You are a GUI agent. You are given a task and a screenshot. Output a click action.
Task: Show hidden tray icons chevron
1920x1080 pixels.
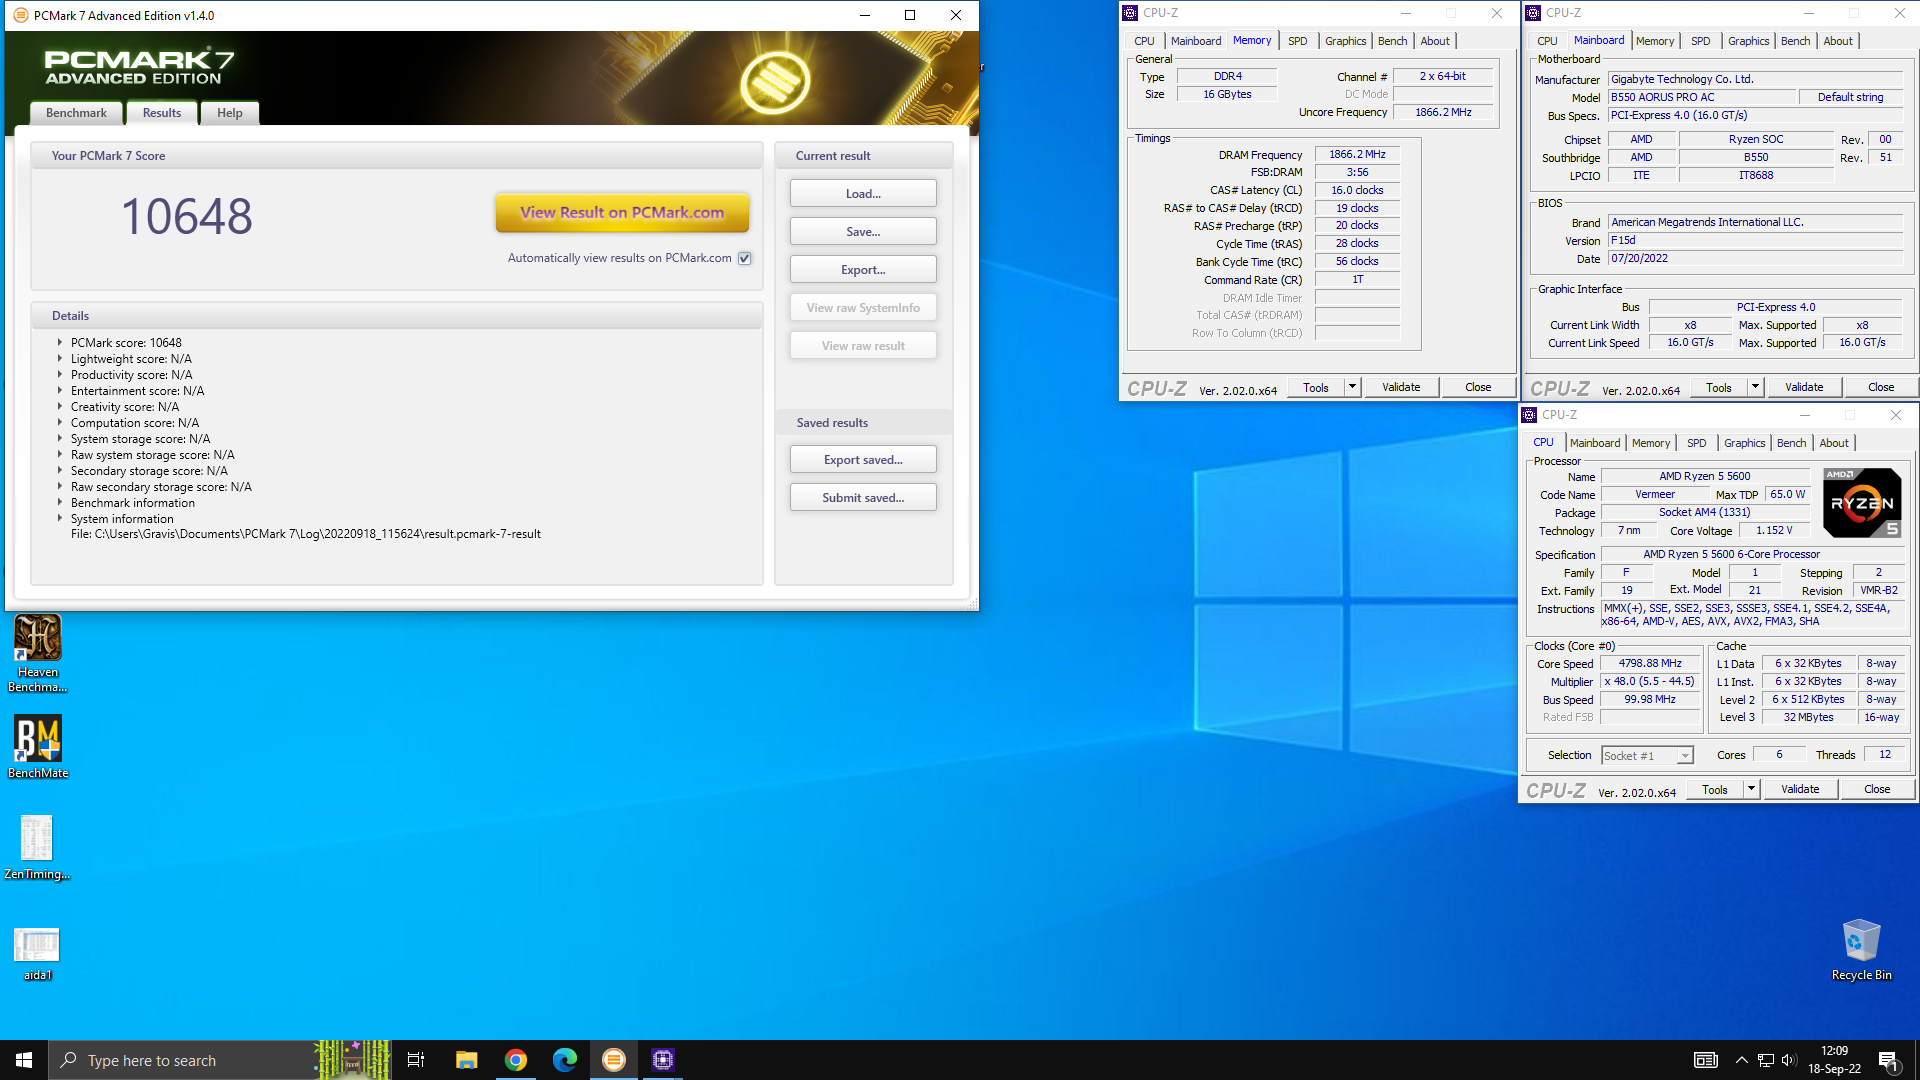1741,1060
